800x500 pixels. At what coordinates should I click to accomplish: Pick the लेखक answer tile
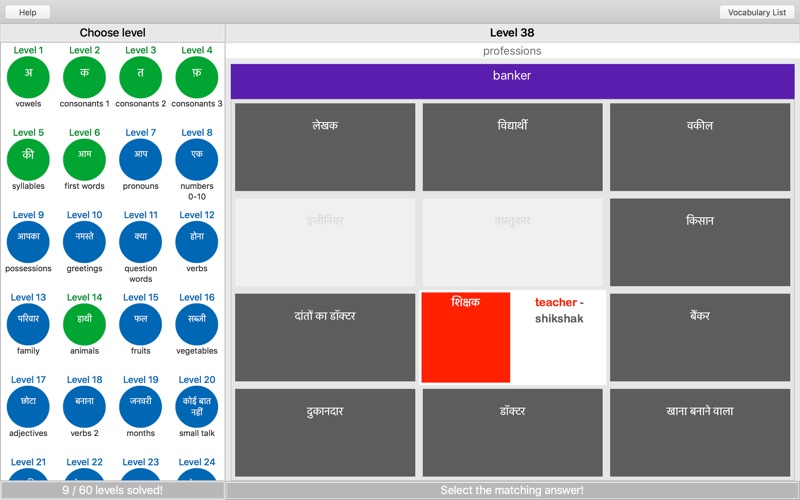click(325, 147)
